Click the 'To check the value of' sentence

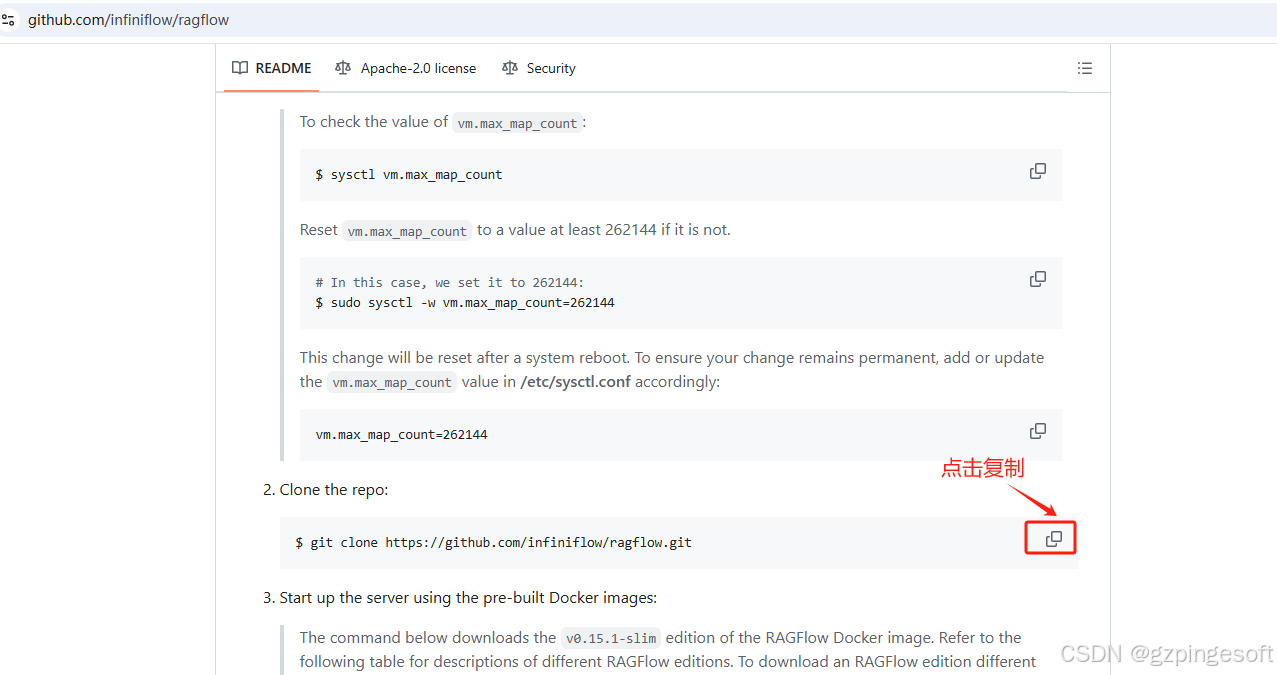tap(443, 122)
